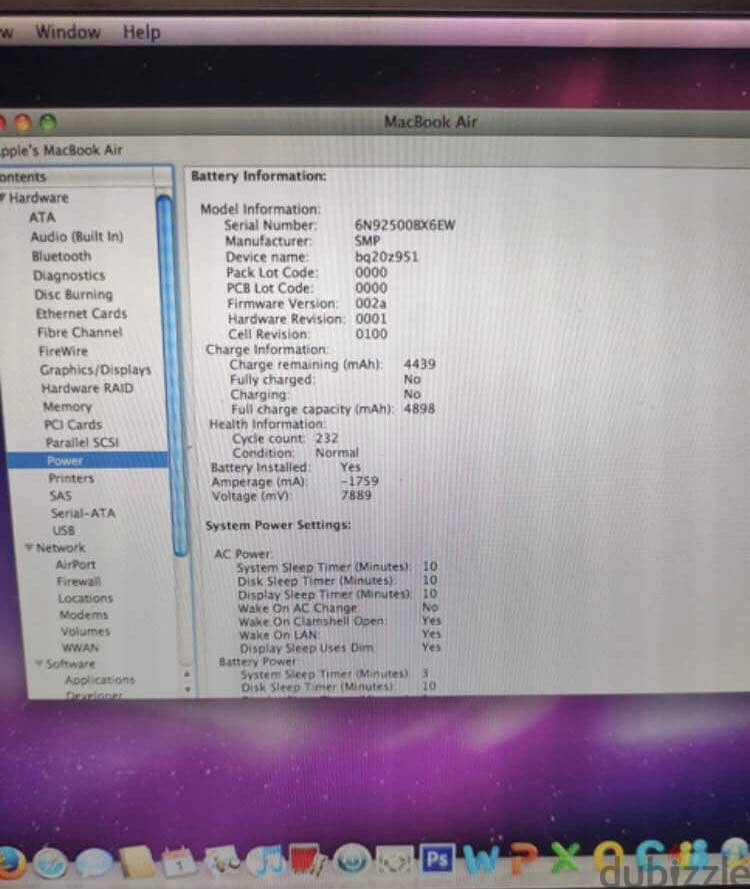Image resolution: width=750 pixels, height=889 pixels.
Task: Collapse the Hardware category in sidebar
Action: tap(3, 197)
